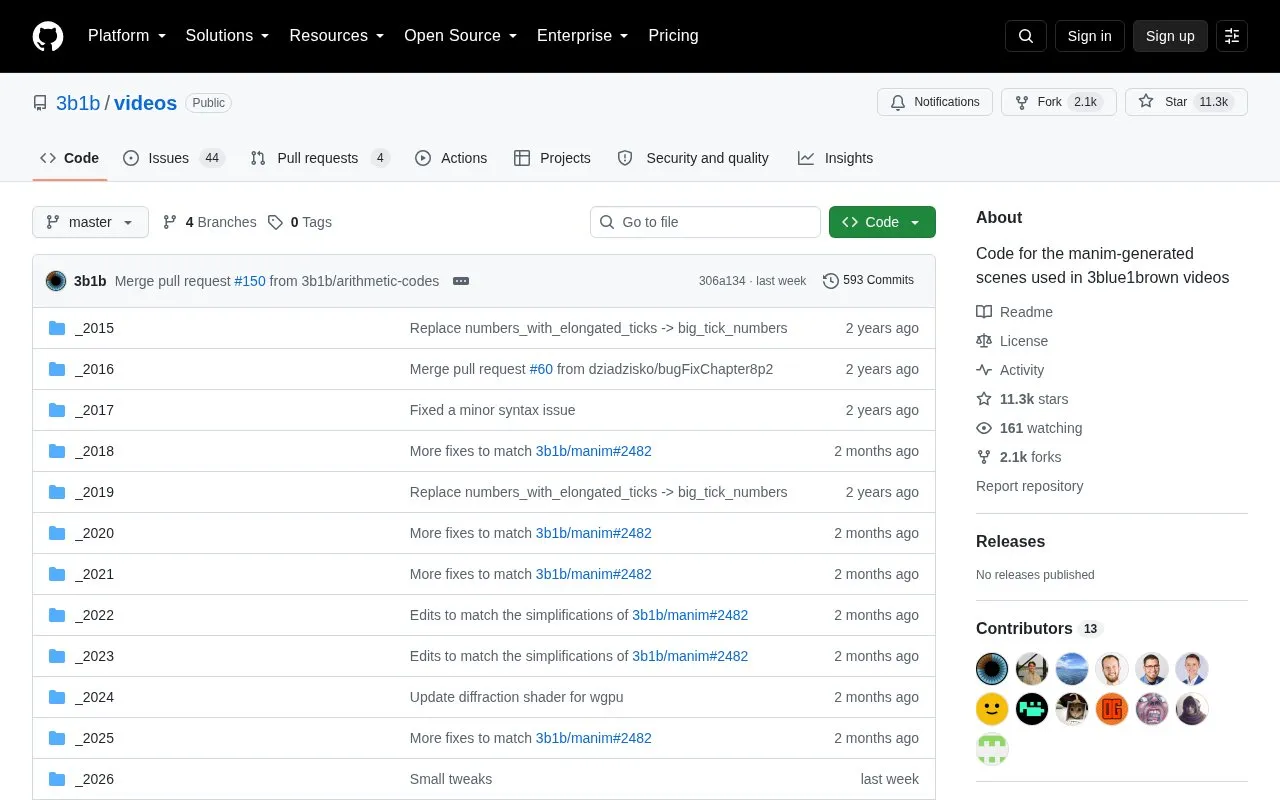This screenshot has height=800, width=1280.
Task: Click the commit details ellipsis icon
Action: (461, 281)
